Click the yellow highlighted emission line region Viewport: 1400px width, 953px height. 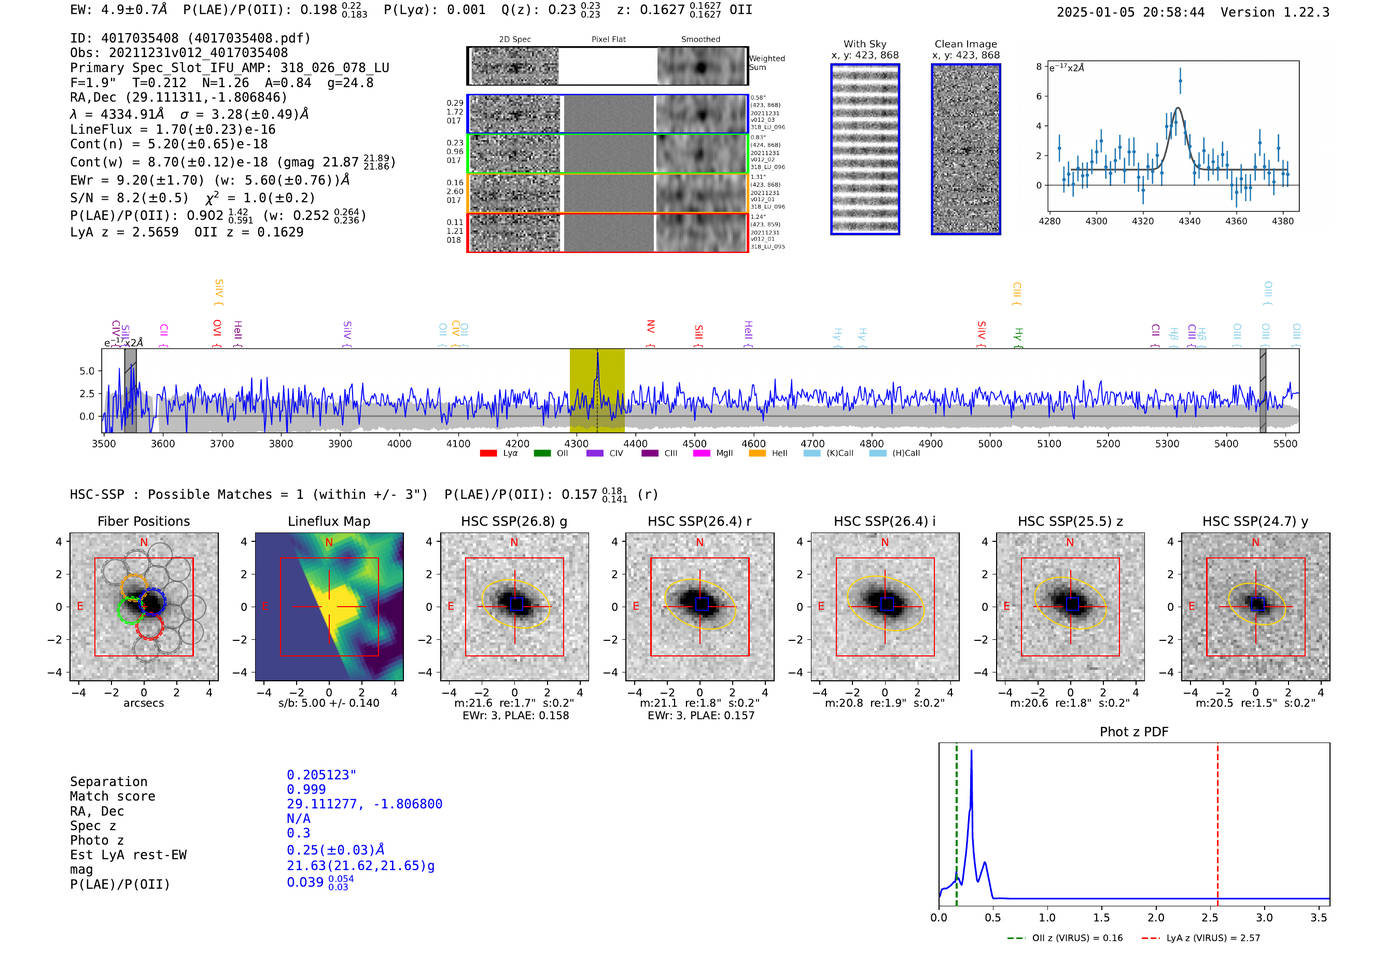click(597, 390)
